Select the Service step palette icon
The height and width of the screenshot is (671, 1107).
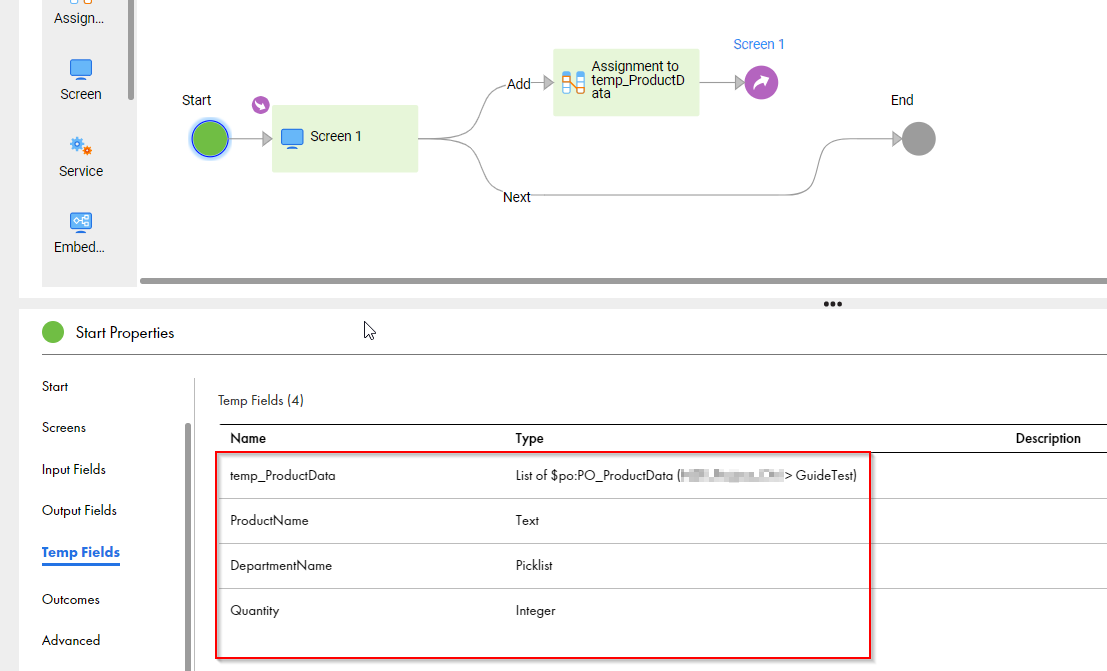[x=80, y=146]
